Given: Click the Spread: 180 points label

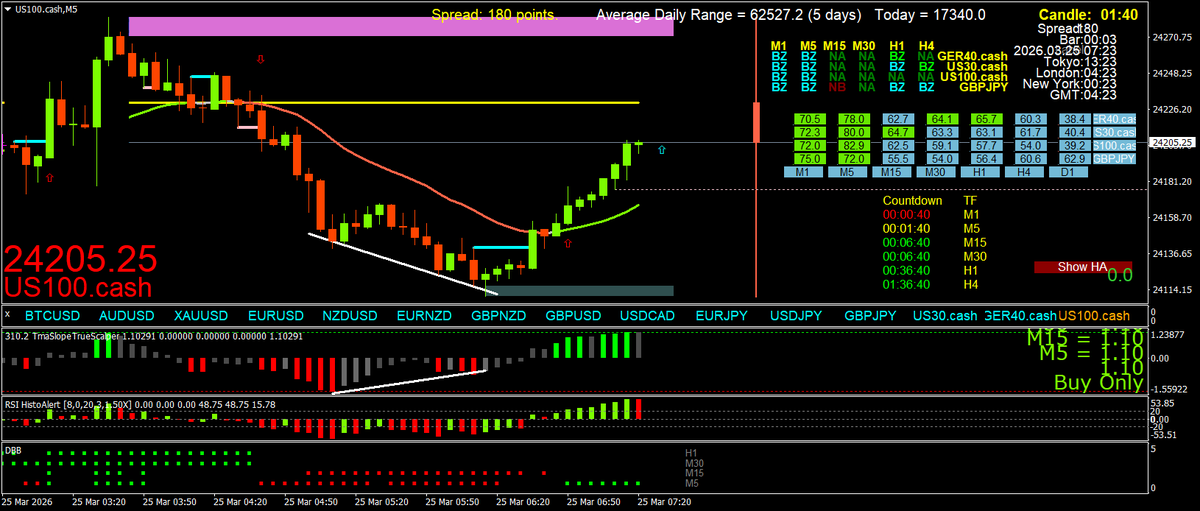Looking at the screenshot, I should pyautogui.click(x=495, y=15).
